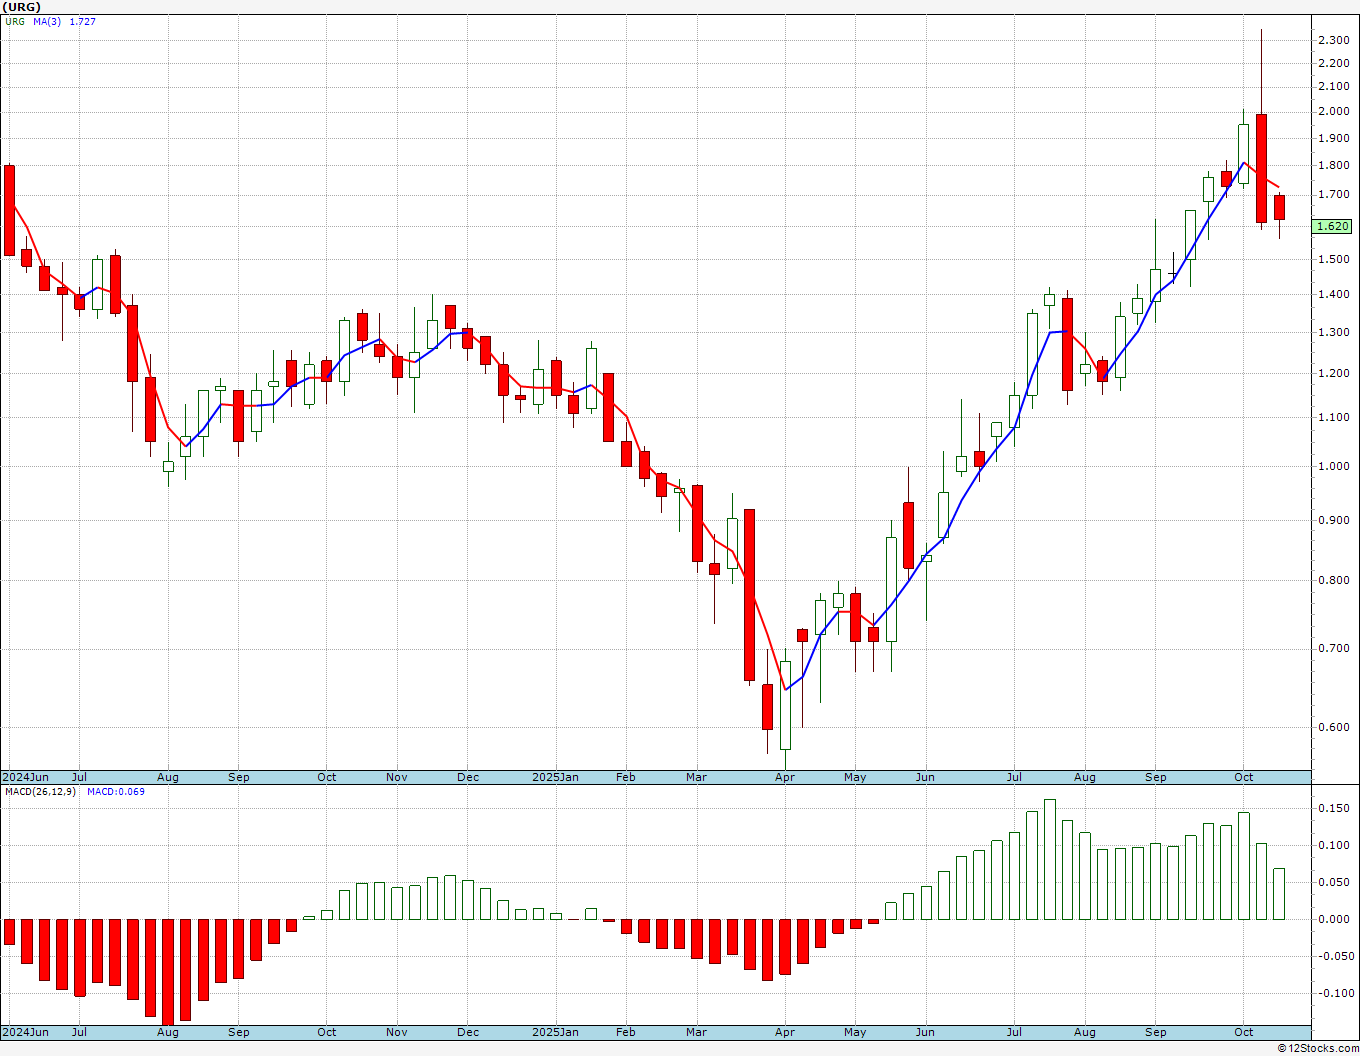
Task: Click May on the price chart time axis
Action: tap(855, 777)
